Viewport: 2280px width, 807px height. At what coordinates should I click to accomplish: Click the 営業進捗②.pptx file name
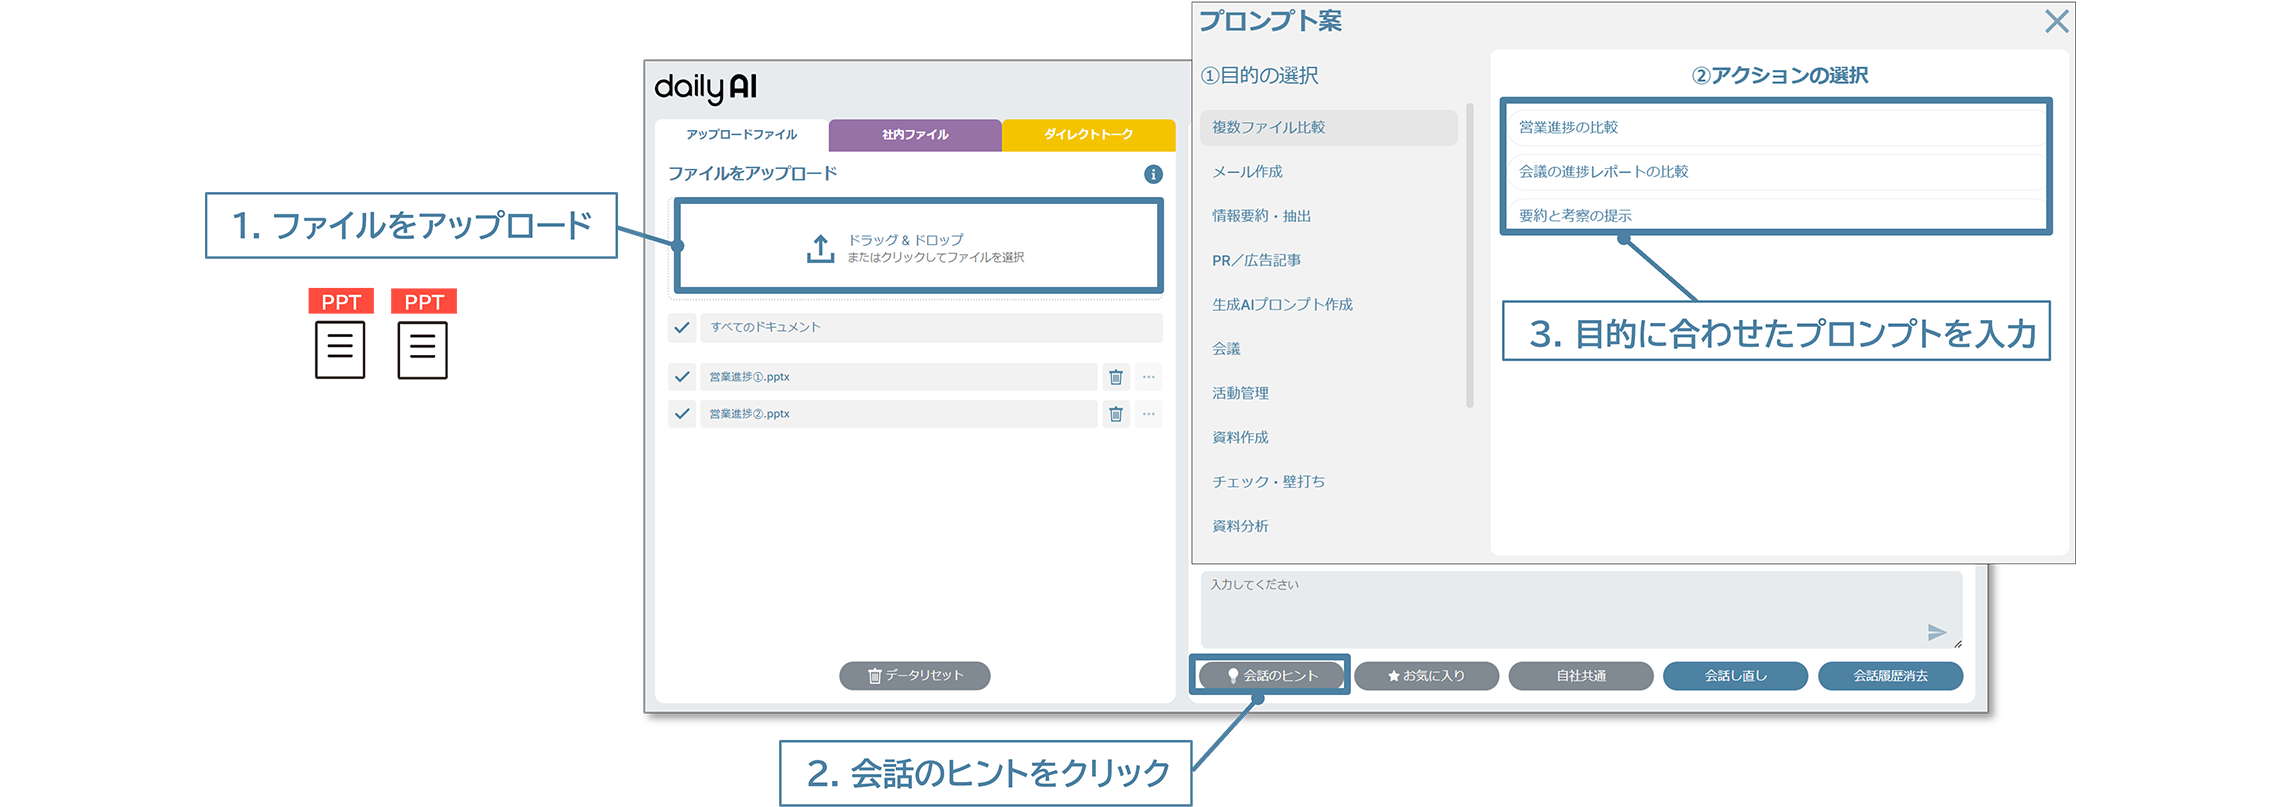tap(750, 414)
